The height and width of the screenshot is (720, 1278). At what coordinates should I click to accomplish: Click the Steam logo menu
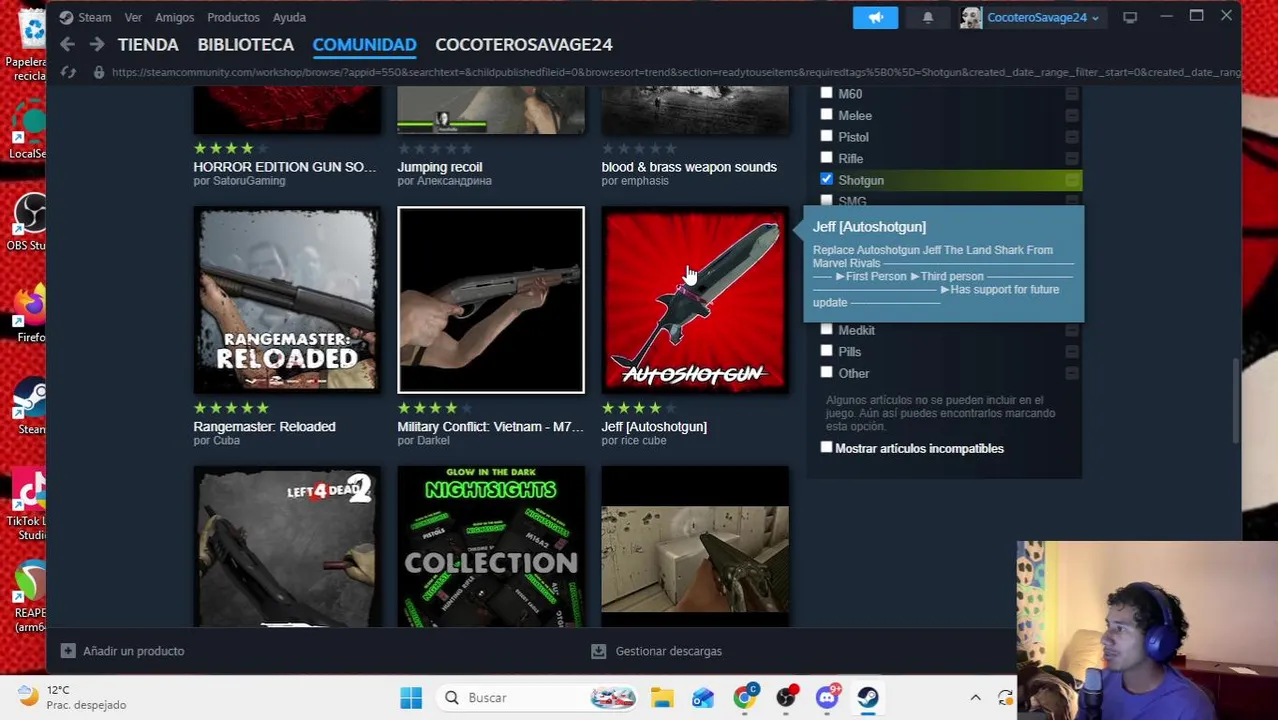click(x=66, y=17)
